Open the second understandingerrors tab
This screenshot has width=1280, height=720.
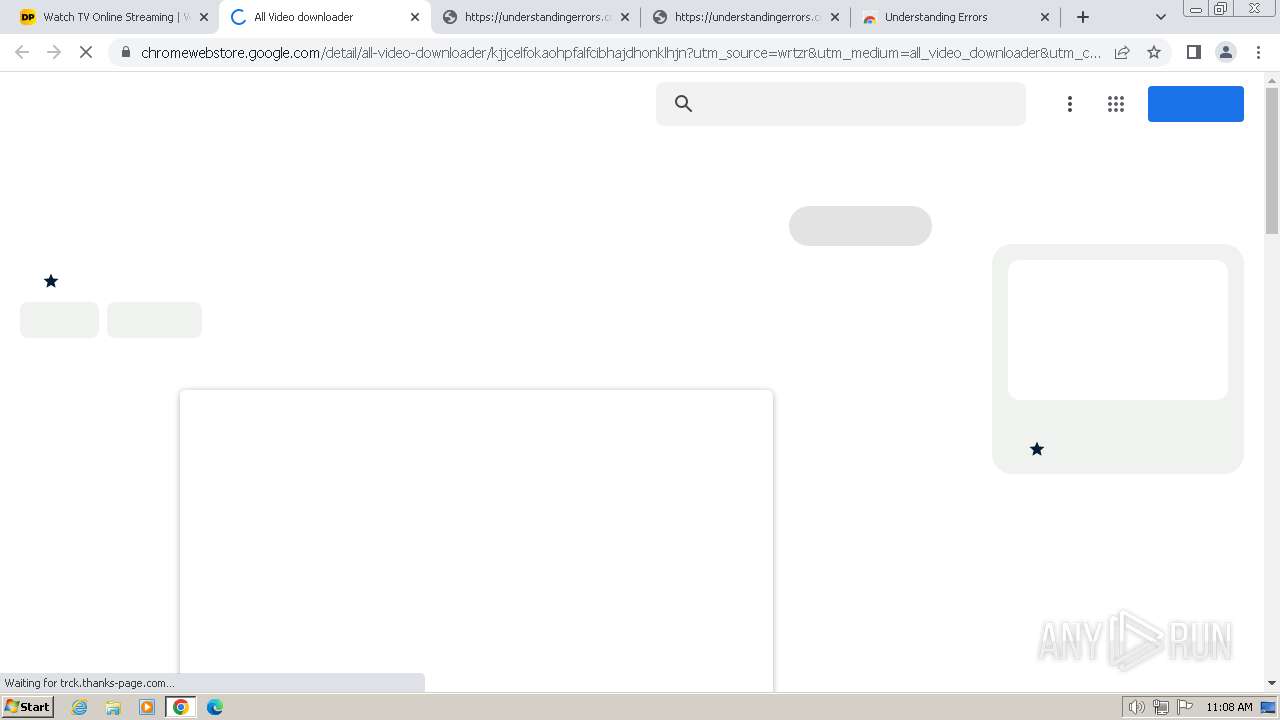click(x=747, y=17)
